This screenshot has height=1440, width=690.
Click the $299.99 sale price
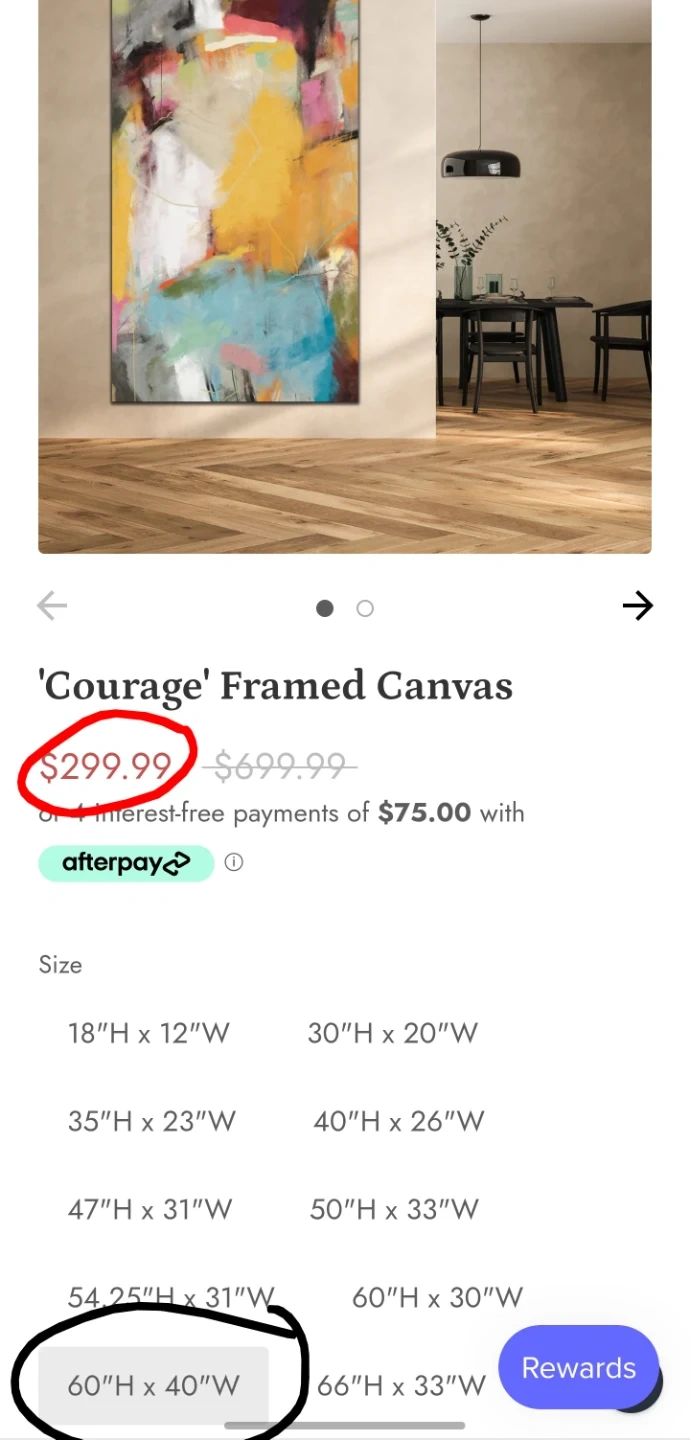[106, 766]
